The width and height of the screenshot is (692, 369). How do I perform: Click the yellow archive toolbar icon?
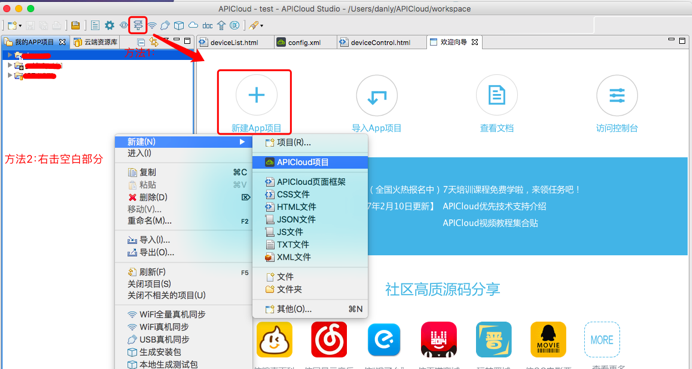[76, 26]
